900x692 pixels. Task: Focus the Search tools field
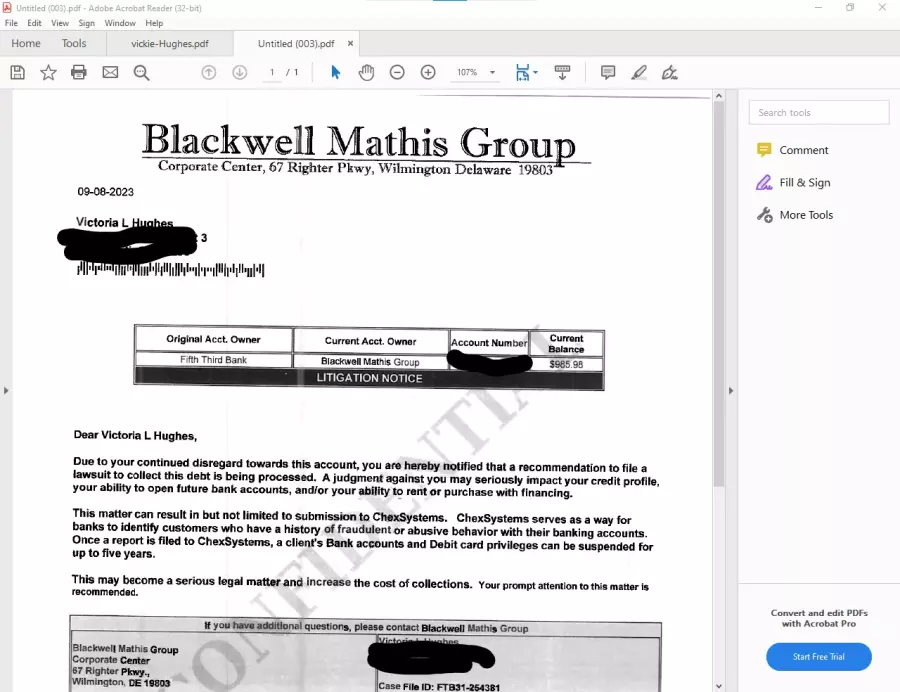pos(819,112)
